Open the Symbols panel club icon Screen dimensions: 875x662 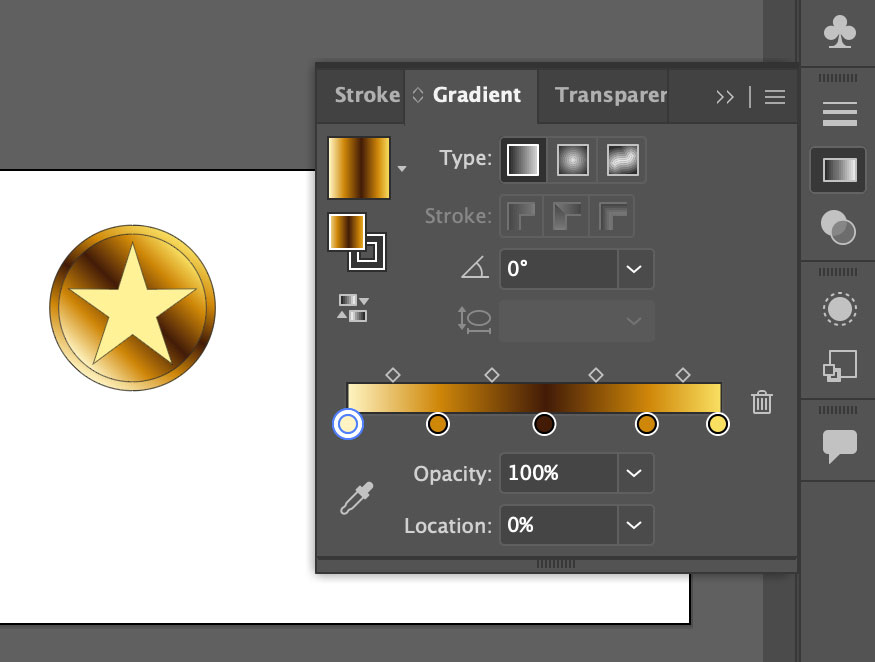point(838,33)
